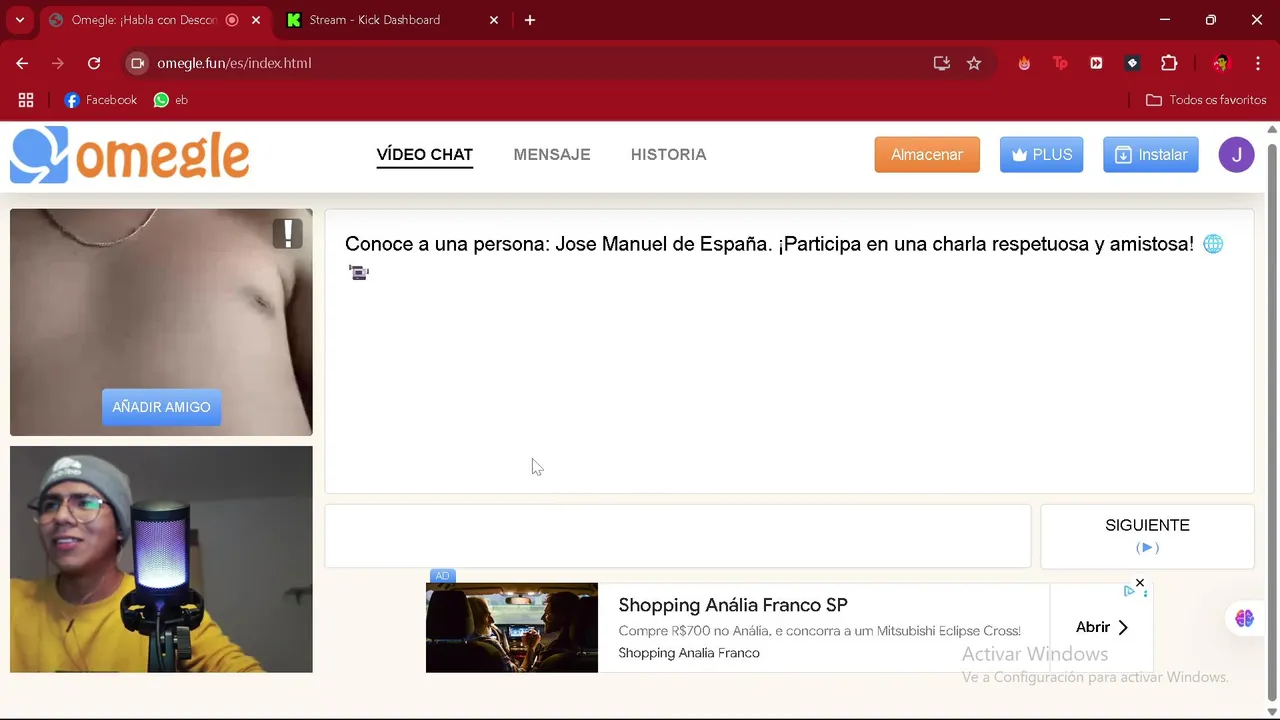Click the browser back arrow
The width and height of the screenshot is (1280, 720).
[x=22, y=63]
